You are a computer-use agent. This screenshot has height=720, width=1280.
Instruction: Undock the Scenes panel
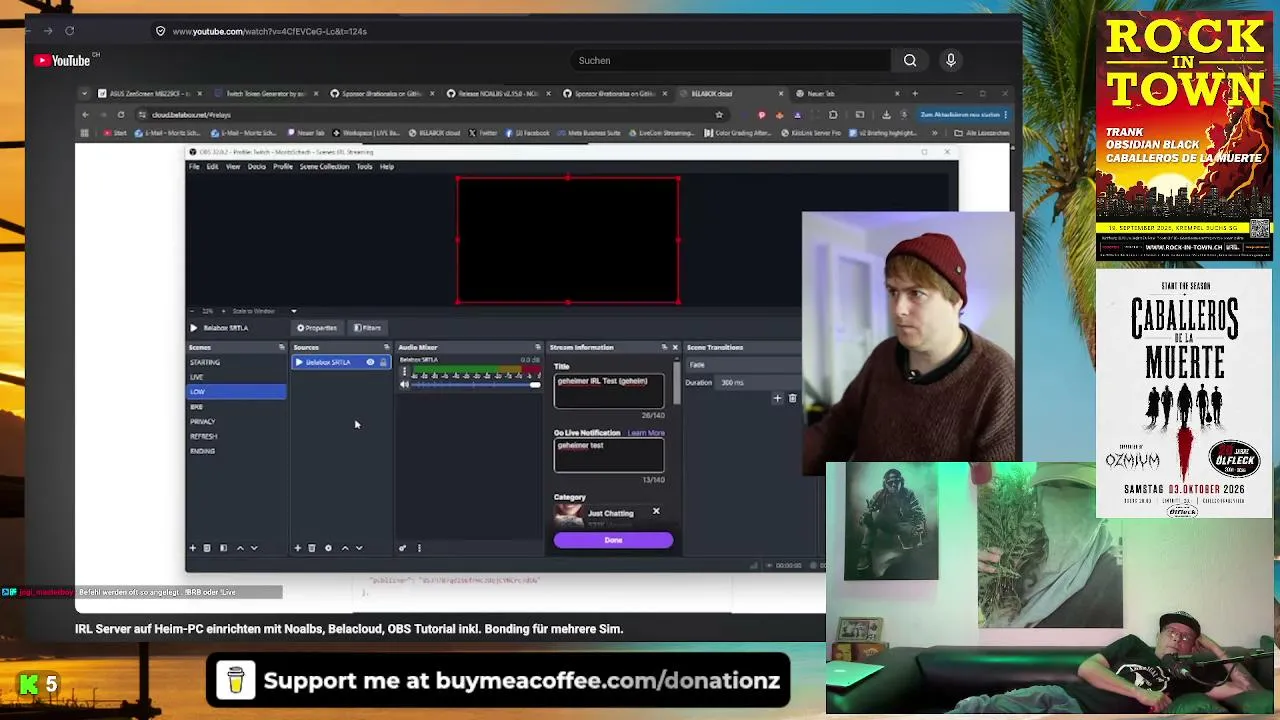click(281, 347)
